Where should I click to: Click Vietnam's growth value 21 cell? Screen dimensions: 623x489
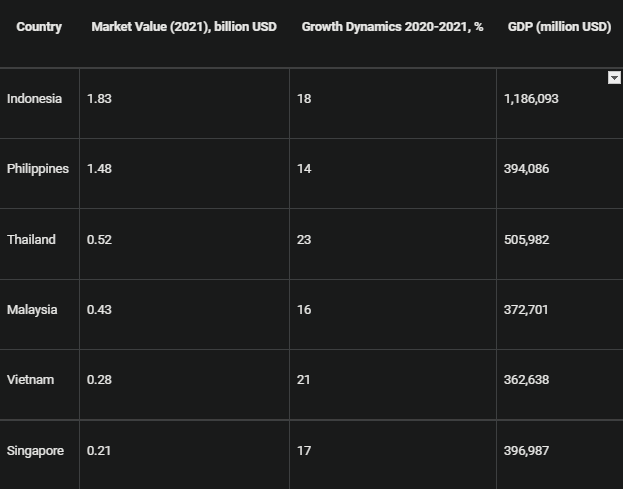click(x=304, y=380)
